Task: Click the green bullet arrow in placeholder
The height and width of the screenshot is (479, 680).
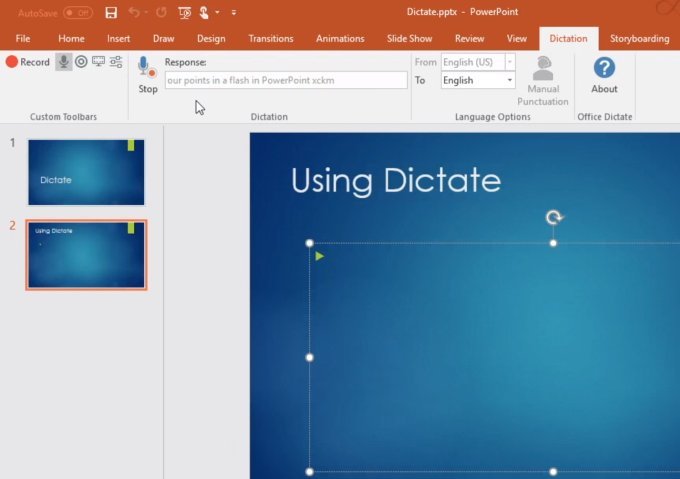Action: (320, 256)
